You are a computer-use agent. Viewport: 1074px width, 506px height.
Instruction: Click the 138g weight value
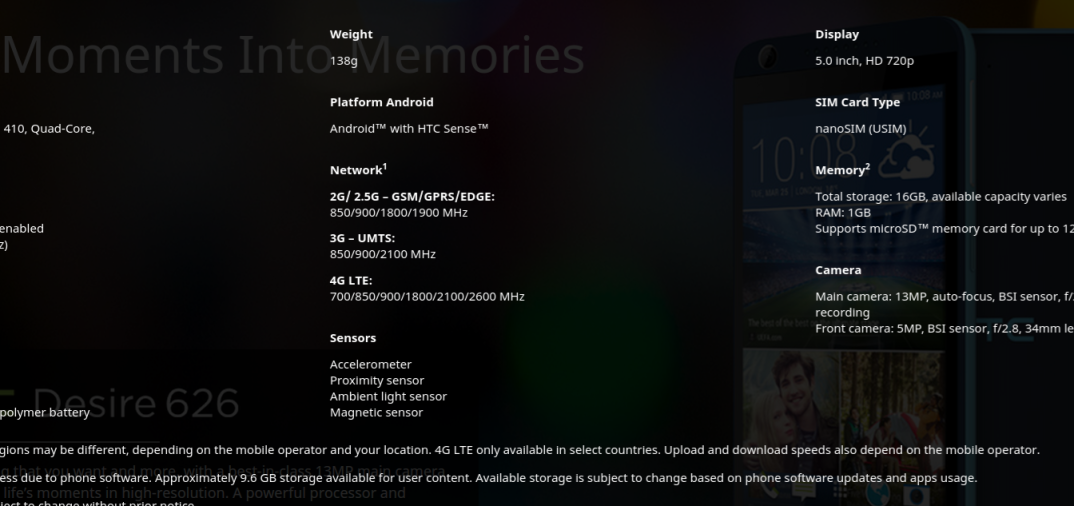coord(344,61)
